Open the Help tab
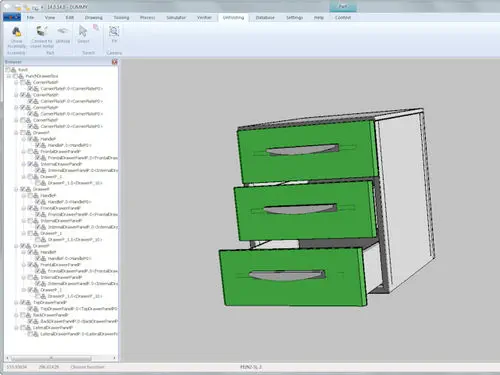The height and width of the screenshot is (375, 500). [319, 18]
